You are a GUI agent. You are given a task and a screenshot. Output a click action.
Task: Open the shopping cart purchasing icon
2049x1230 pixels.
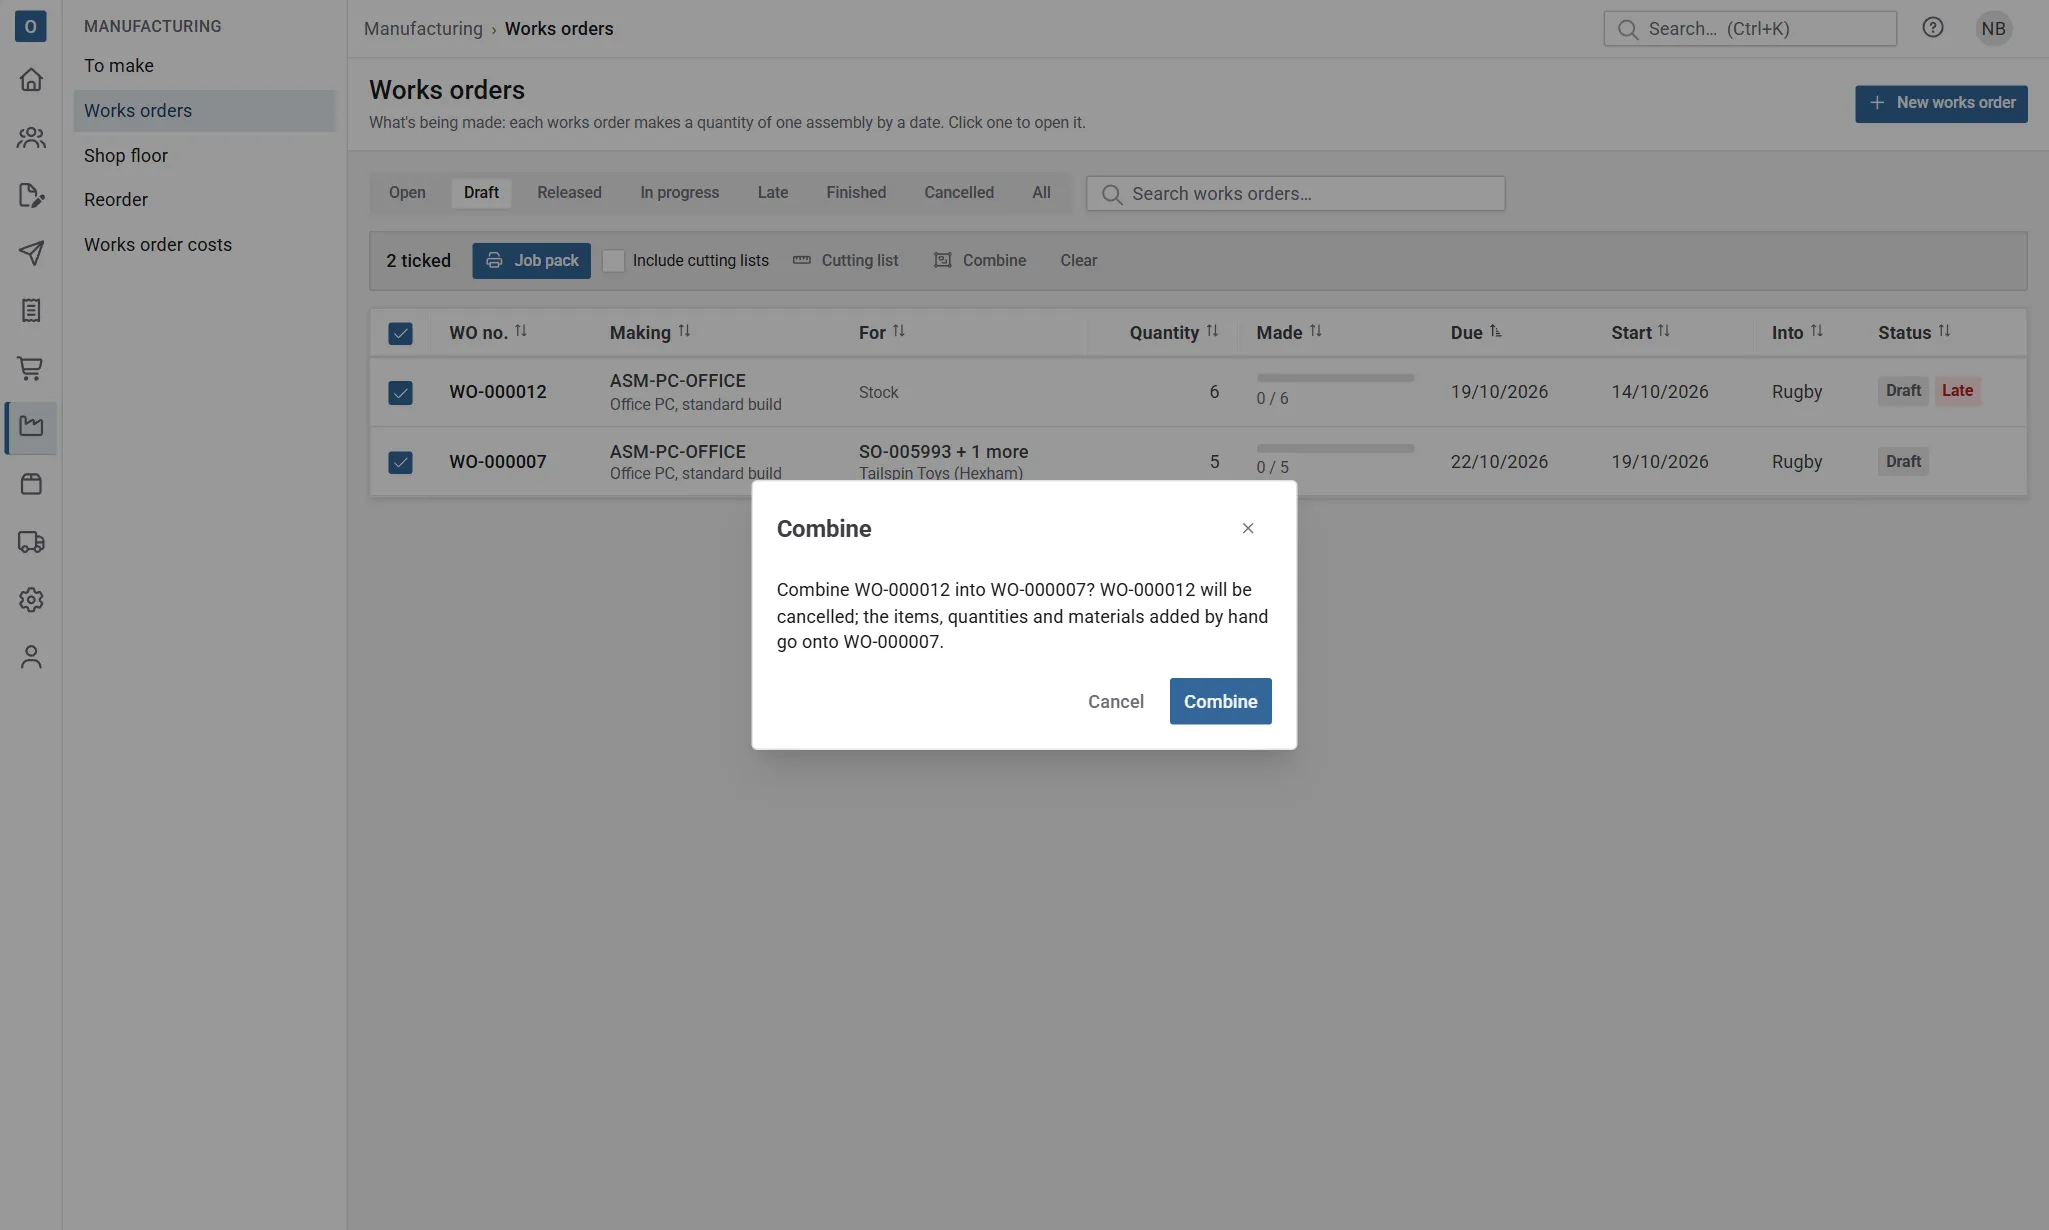click(x=31, y=369)
